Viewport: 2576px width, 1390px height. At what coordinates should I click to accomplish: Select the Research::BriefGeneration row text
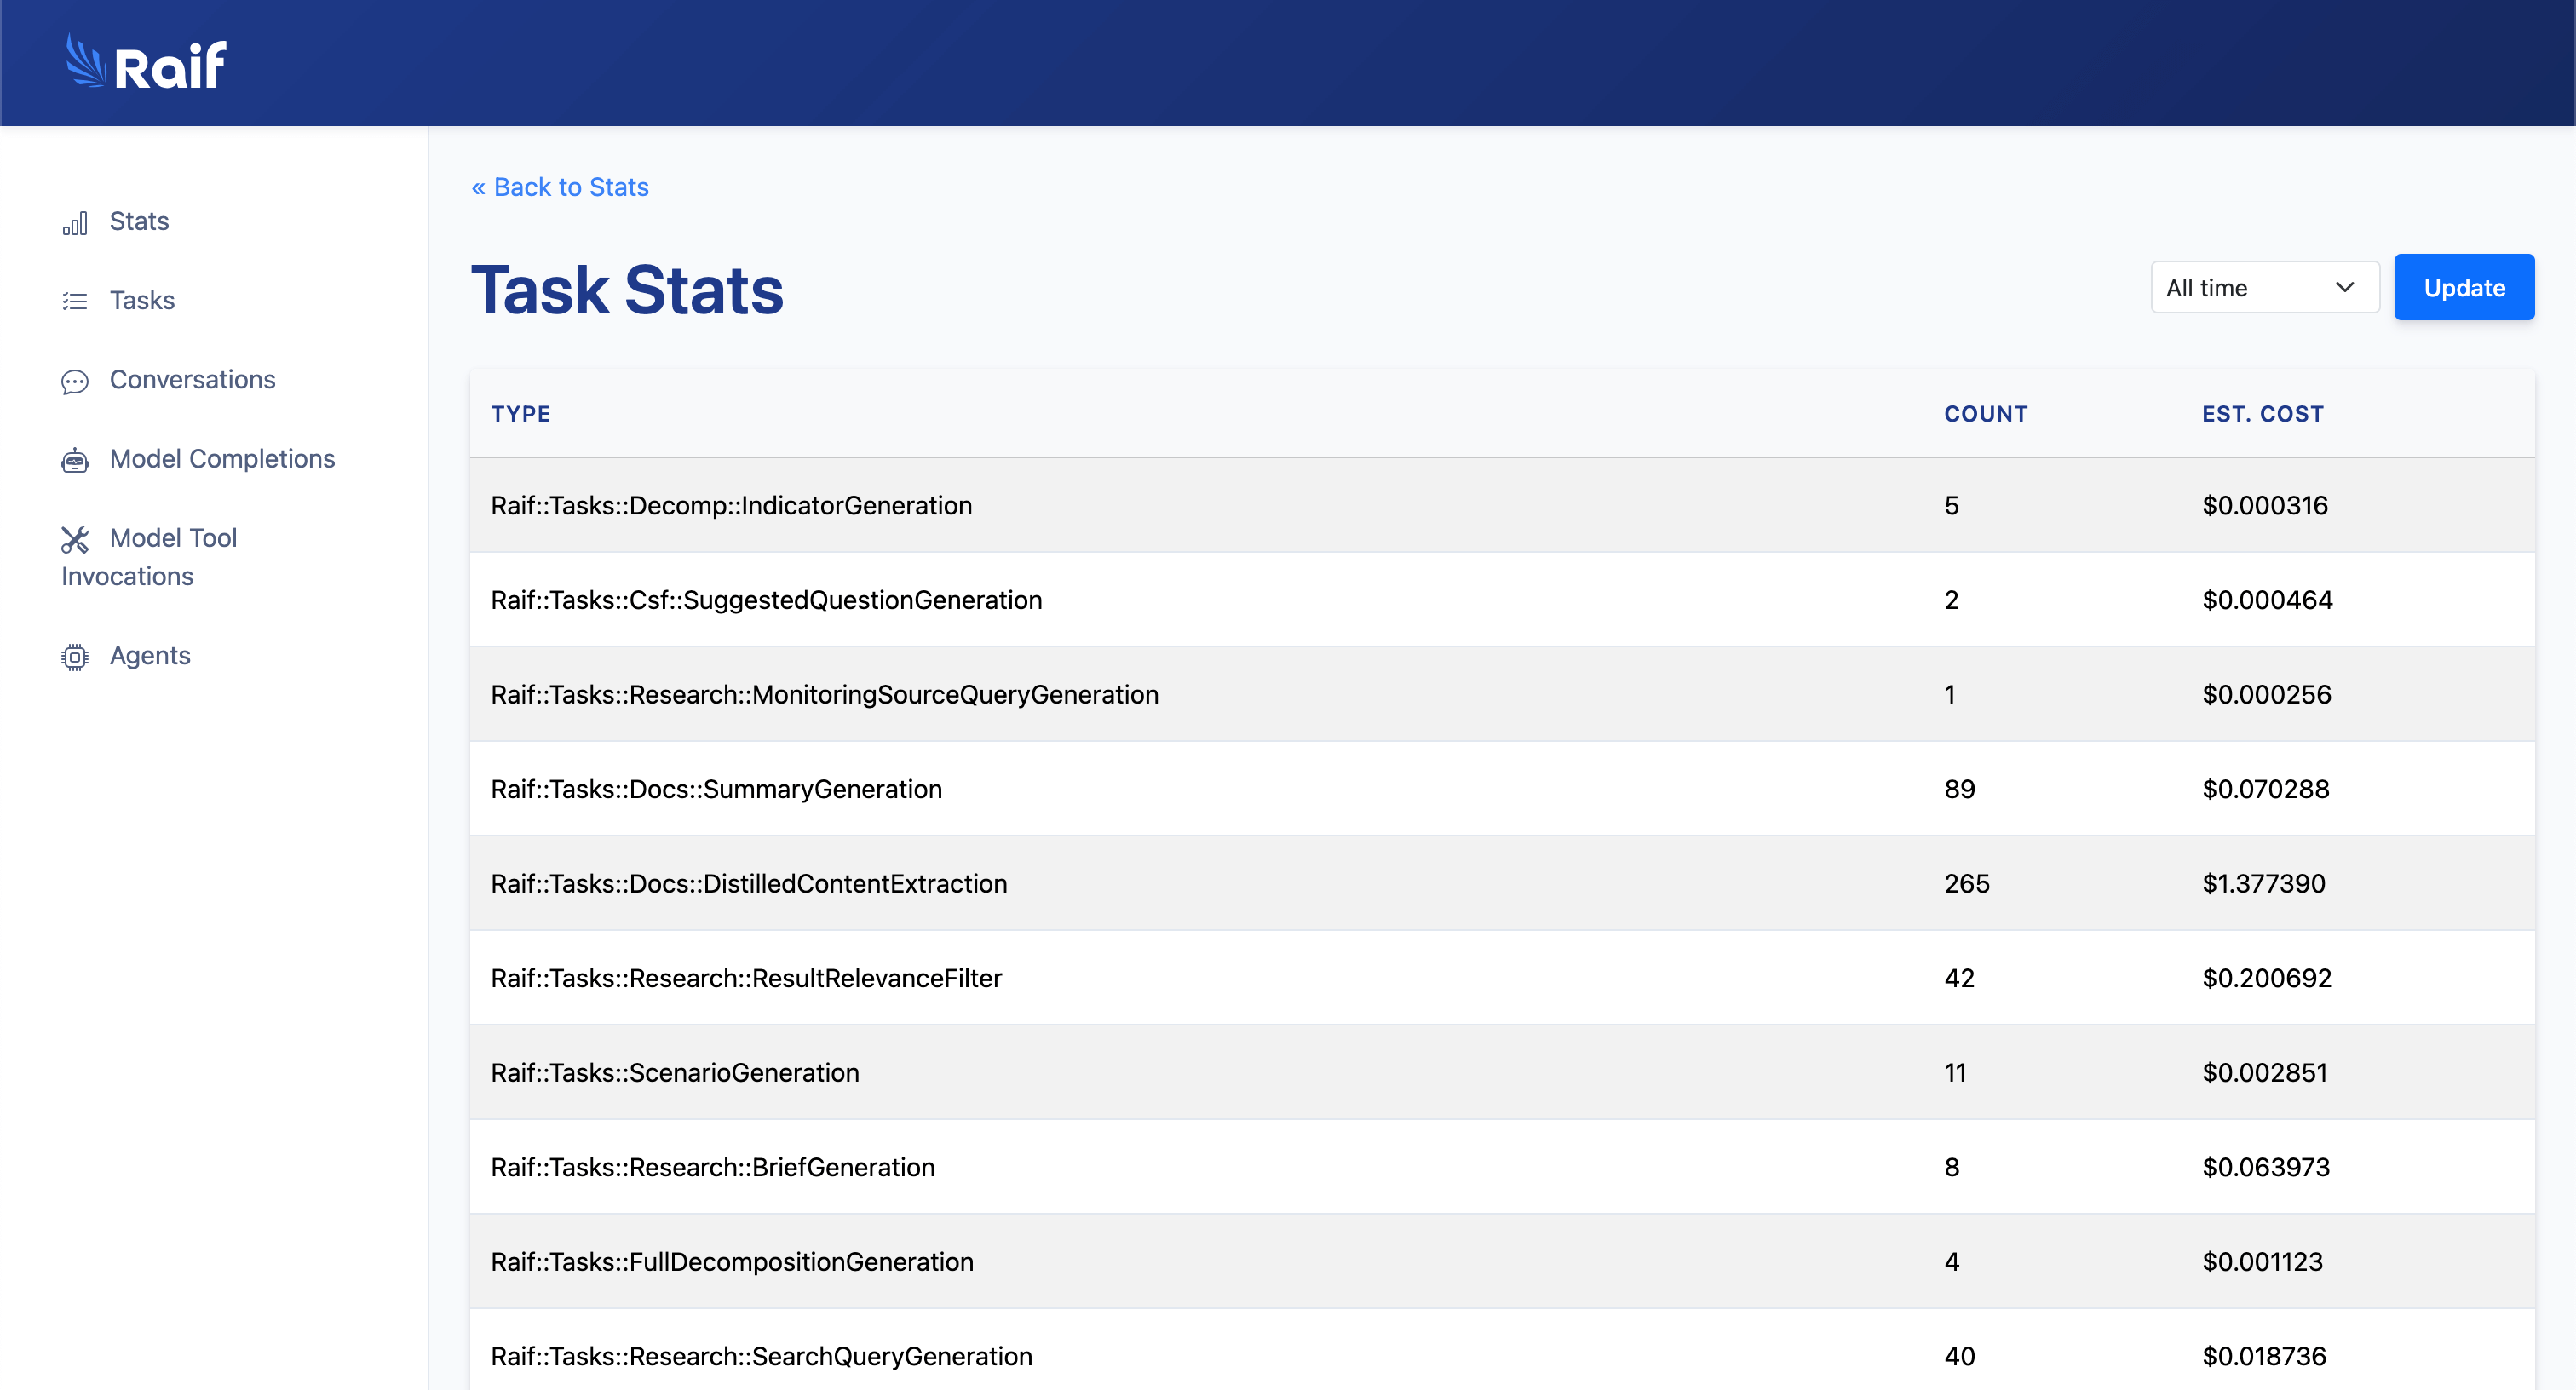[x=713, y=1167]
